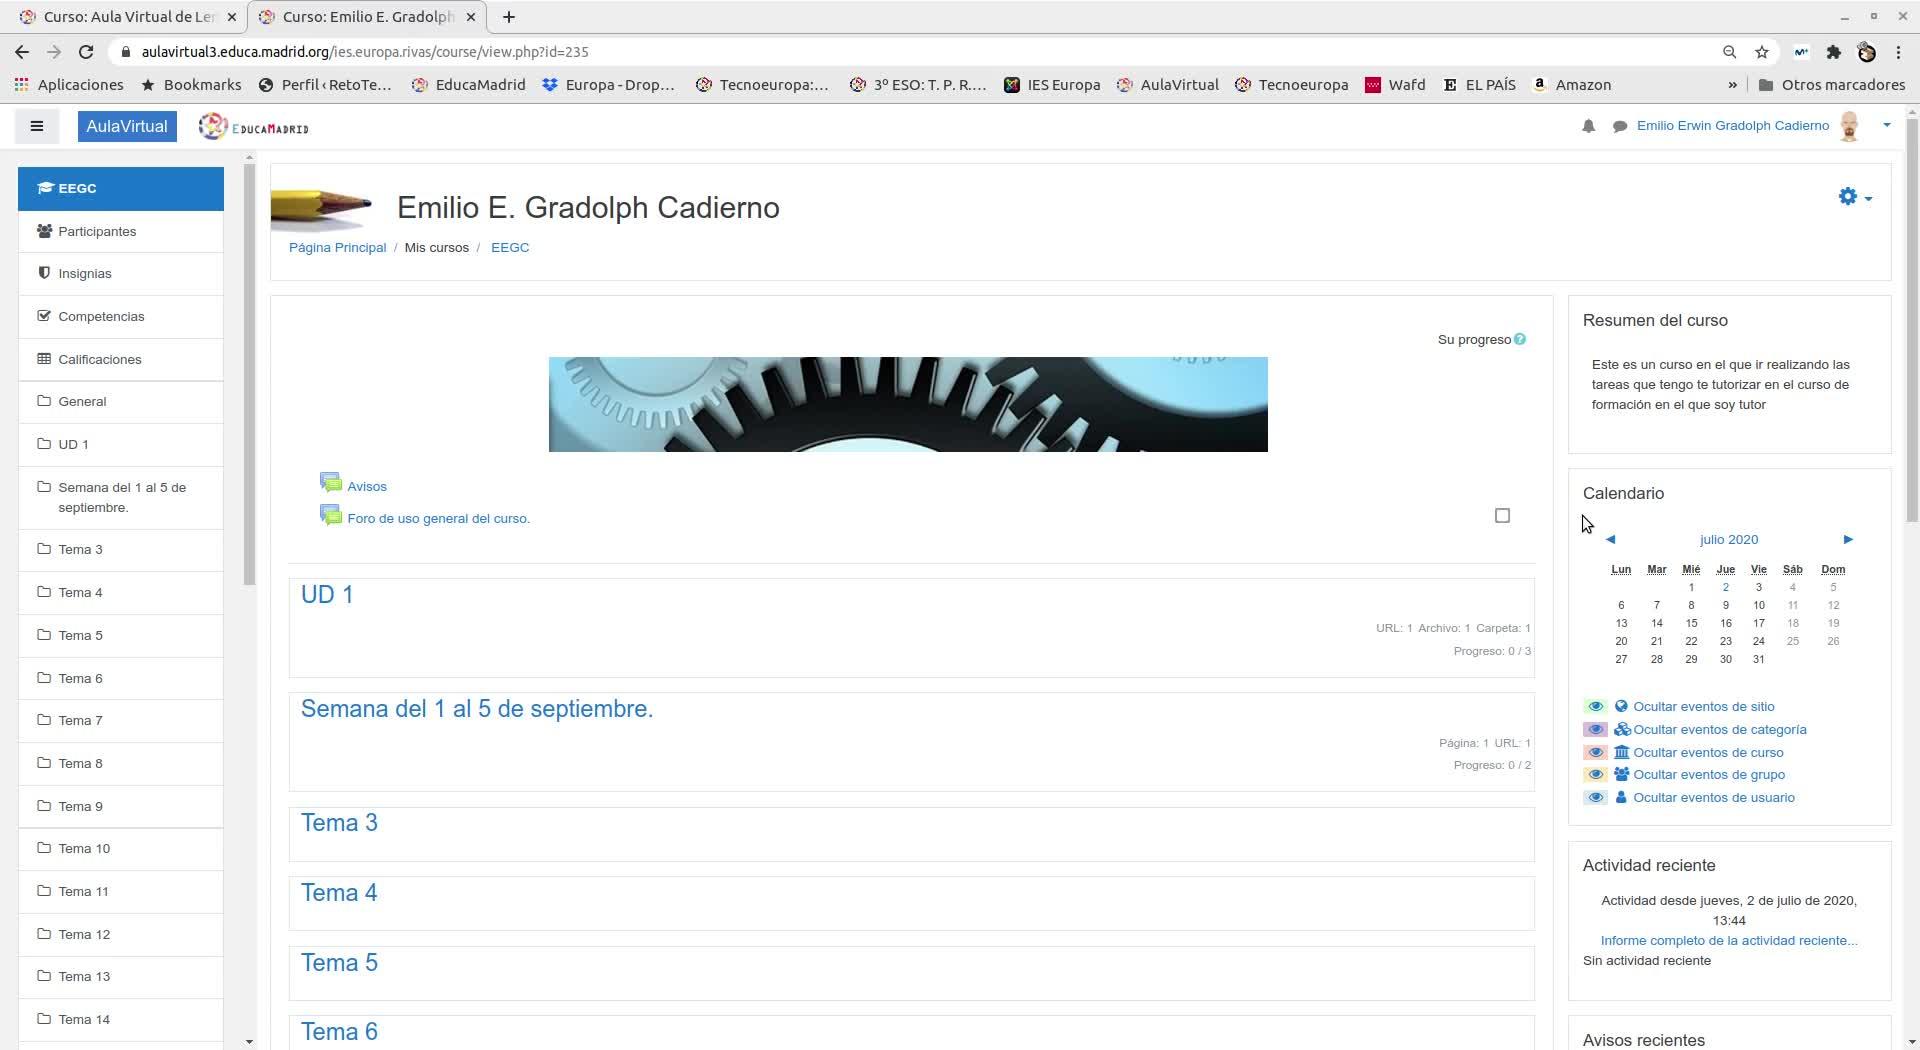Click calendar day 2 in julio
Viewport: 1920px width, 1050px height.
1725,588
